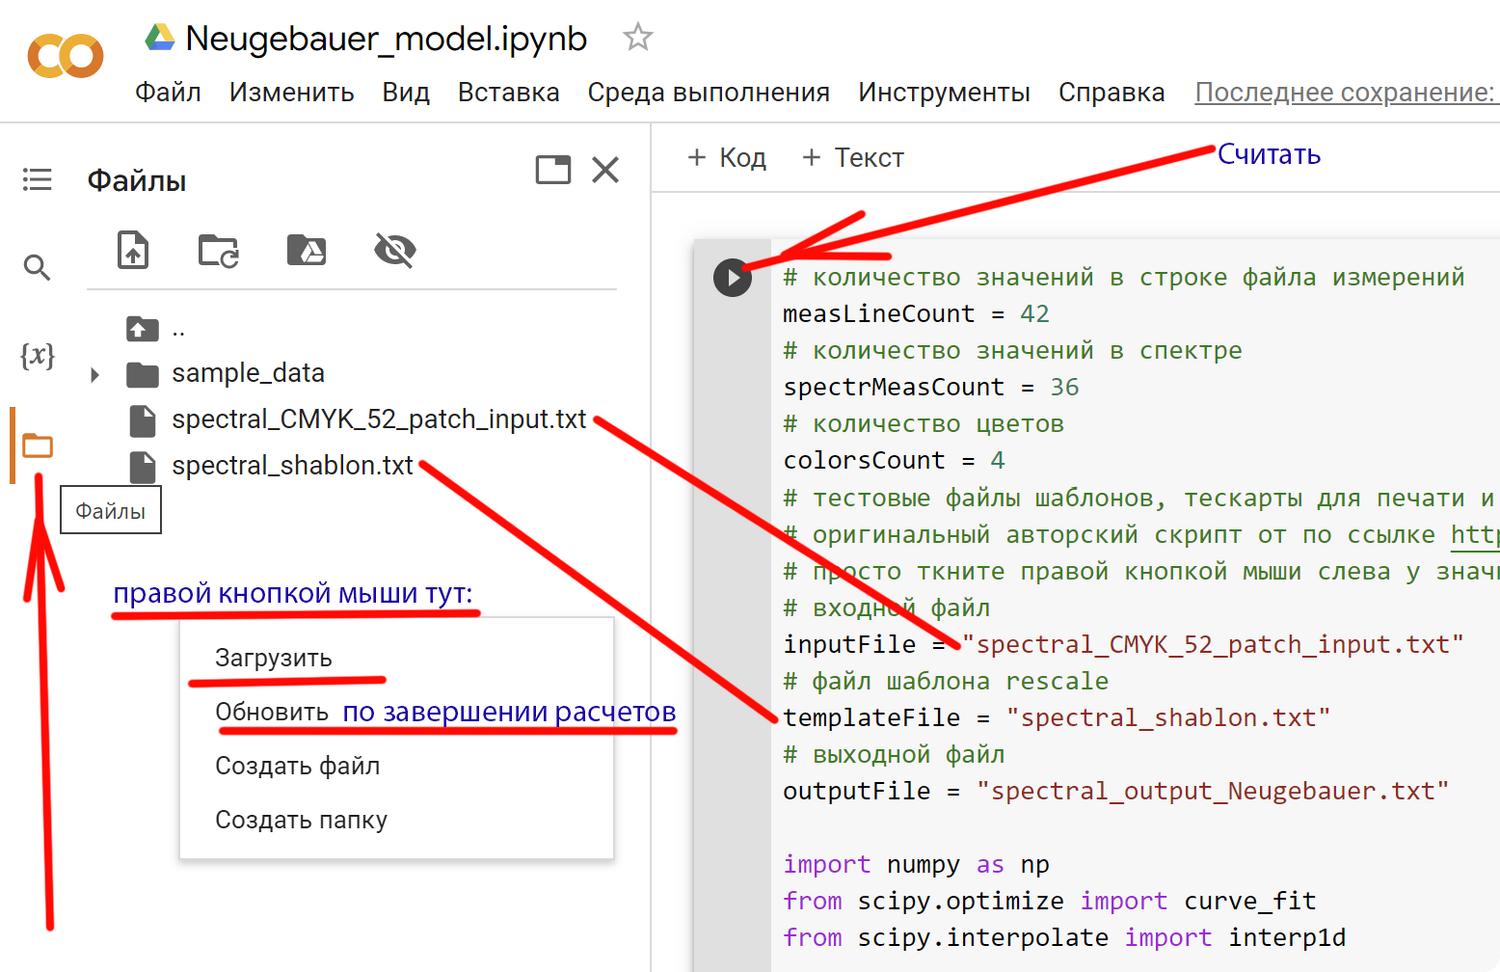1500x972 pixels.
Task: Choose Создать папку from context menu
Action: 301,820
